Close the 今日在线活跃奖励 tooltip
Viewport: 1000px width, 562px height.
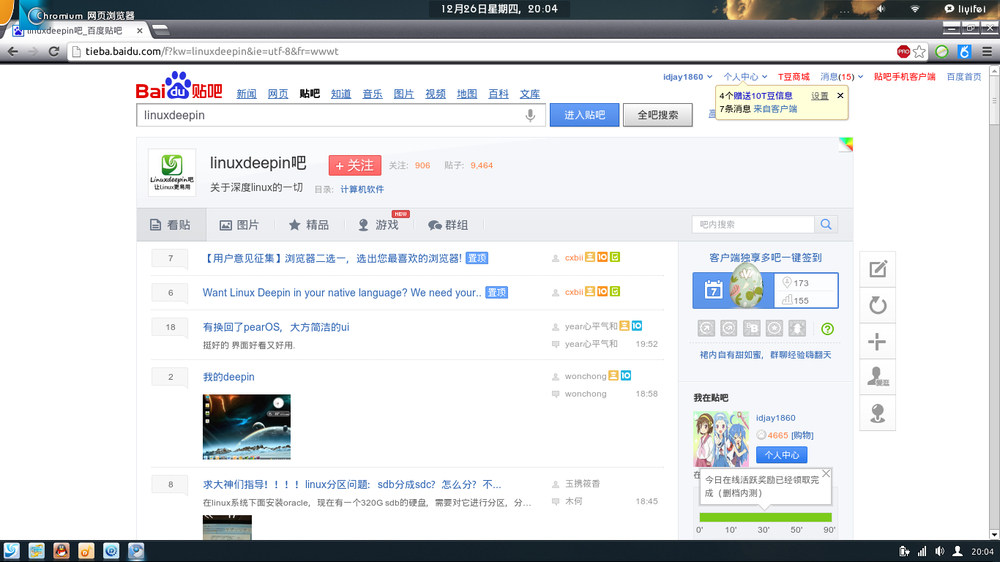pos(826,473)
